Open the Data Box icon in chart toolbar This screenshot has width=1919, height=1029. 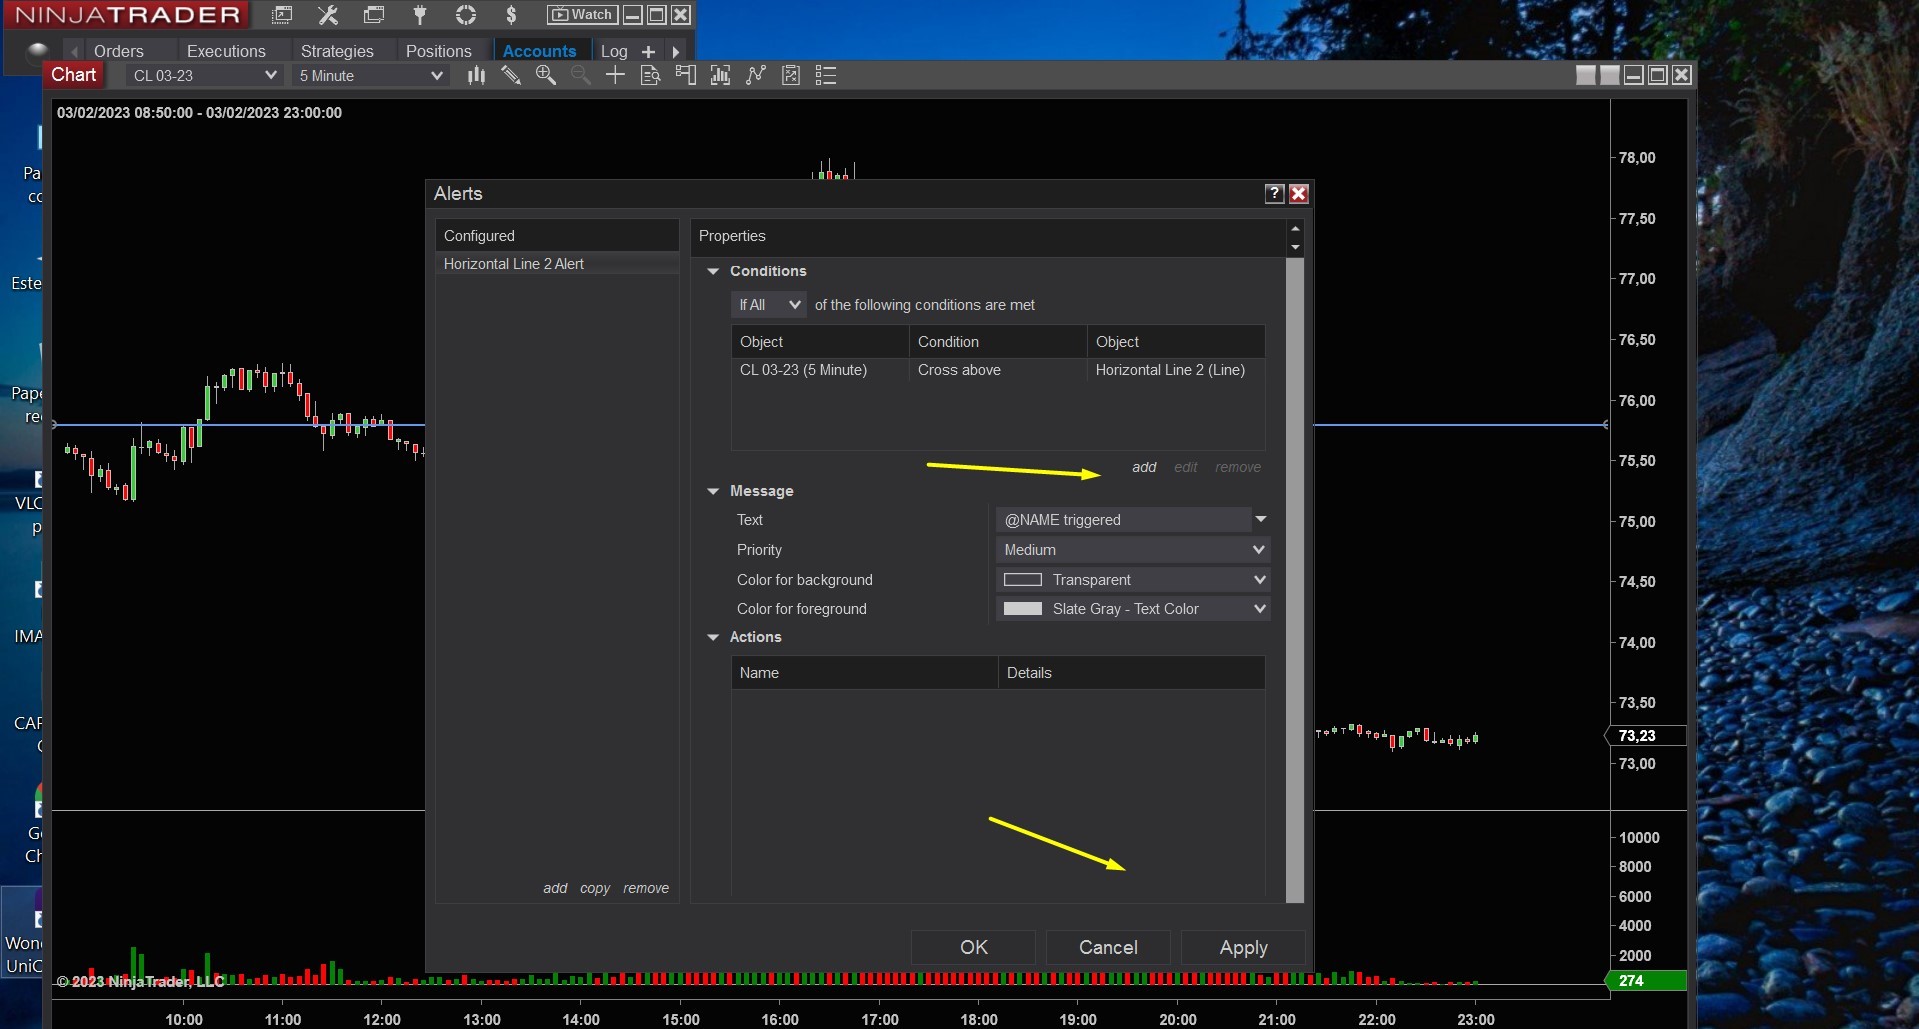(x=650, y=75)
